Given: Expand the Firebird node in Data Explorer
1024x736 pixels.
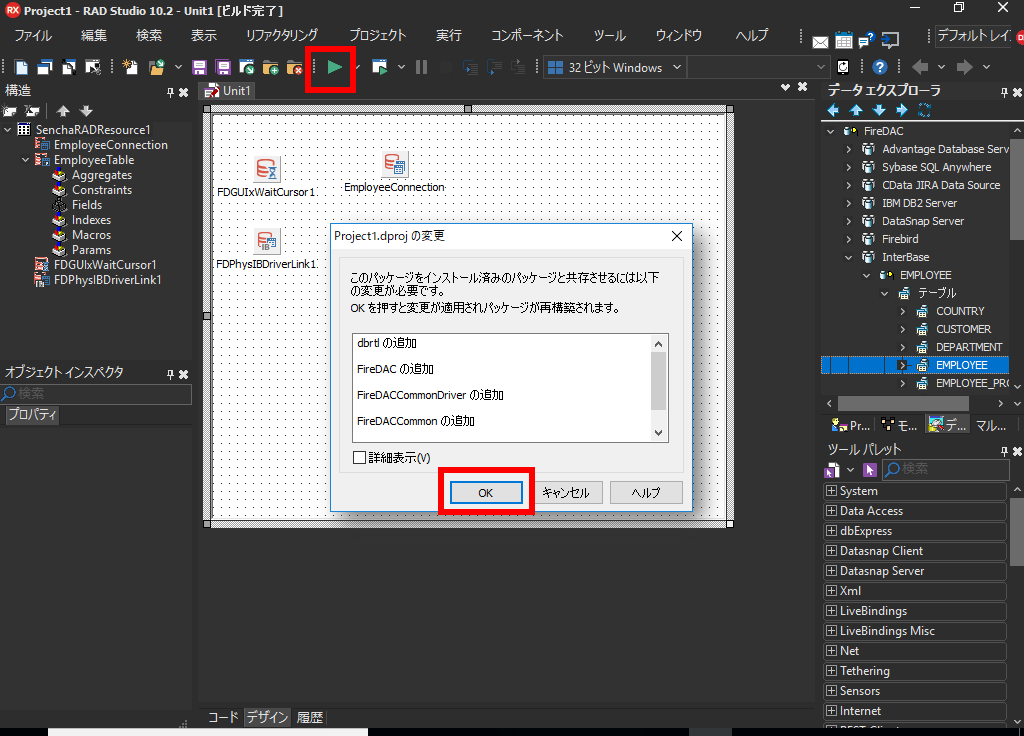Looking at the screenshot, I should 848,239.
